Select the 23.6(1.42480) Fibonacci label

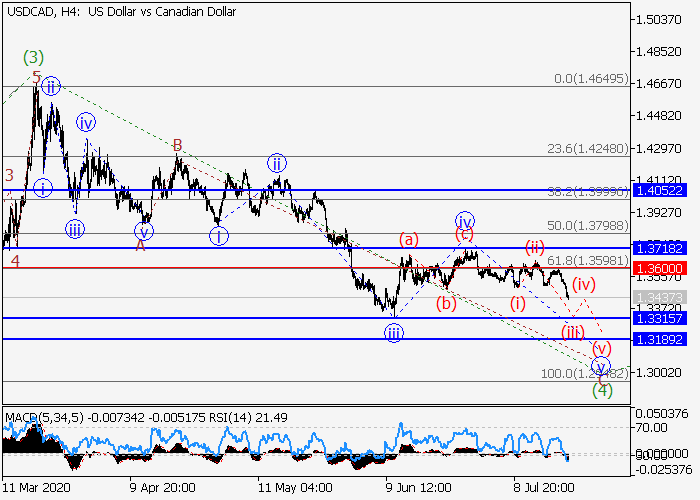(x=588, y=148)
